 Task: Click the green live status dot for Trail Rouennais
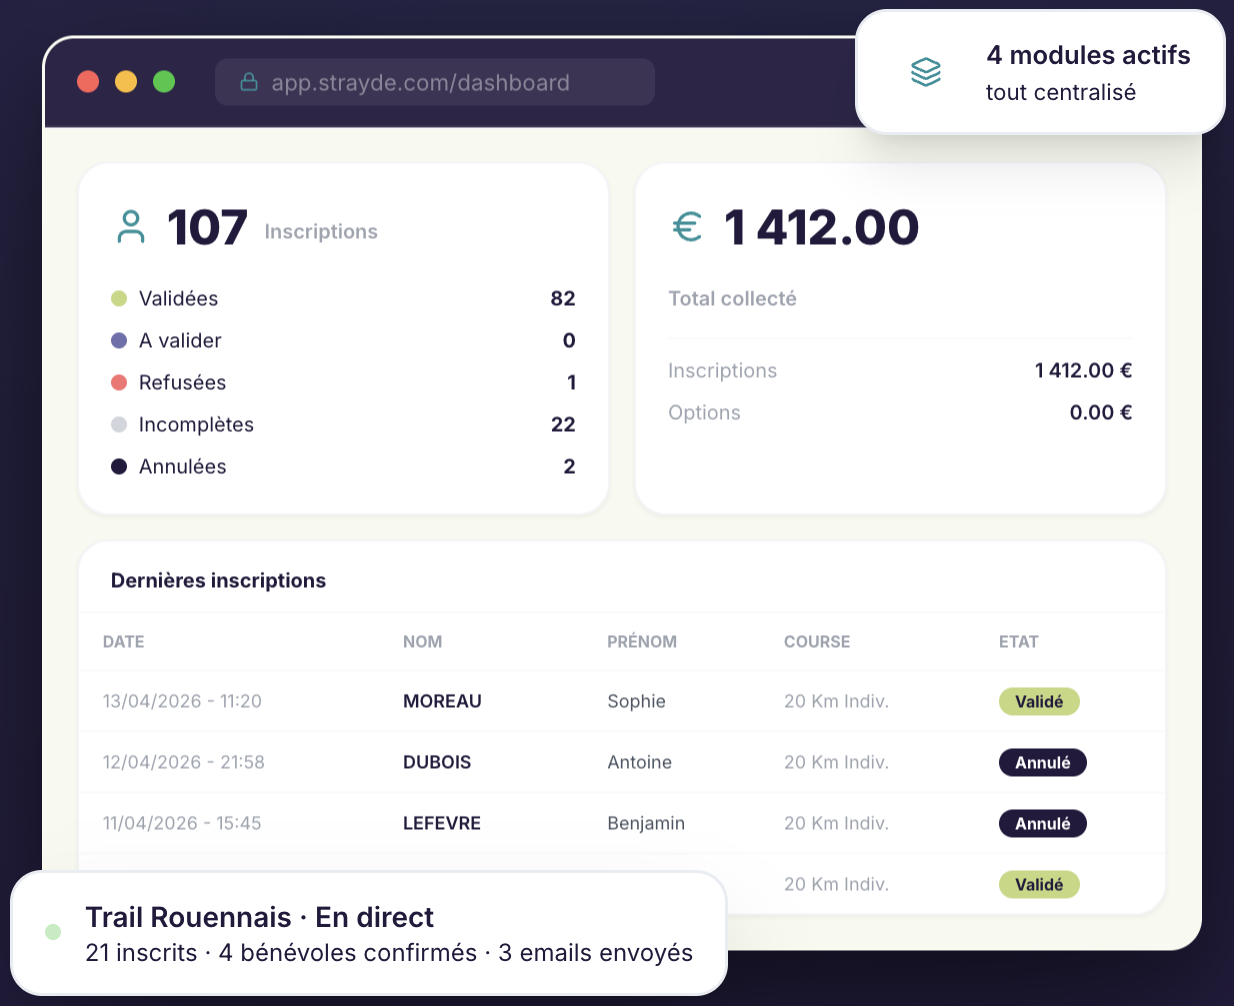coord(53,932)
